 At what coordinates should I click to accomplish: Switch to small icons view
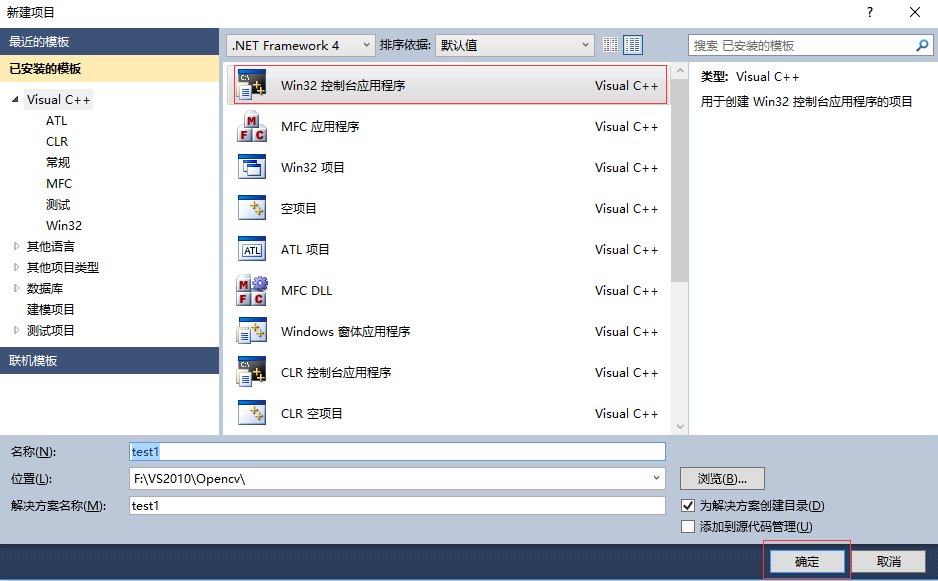(610, 45)
